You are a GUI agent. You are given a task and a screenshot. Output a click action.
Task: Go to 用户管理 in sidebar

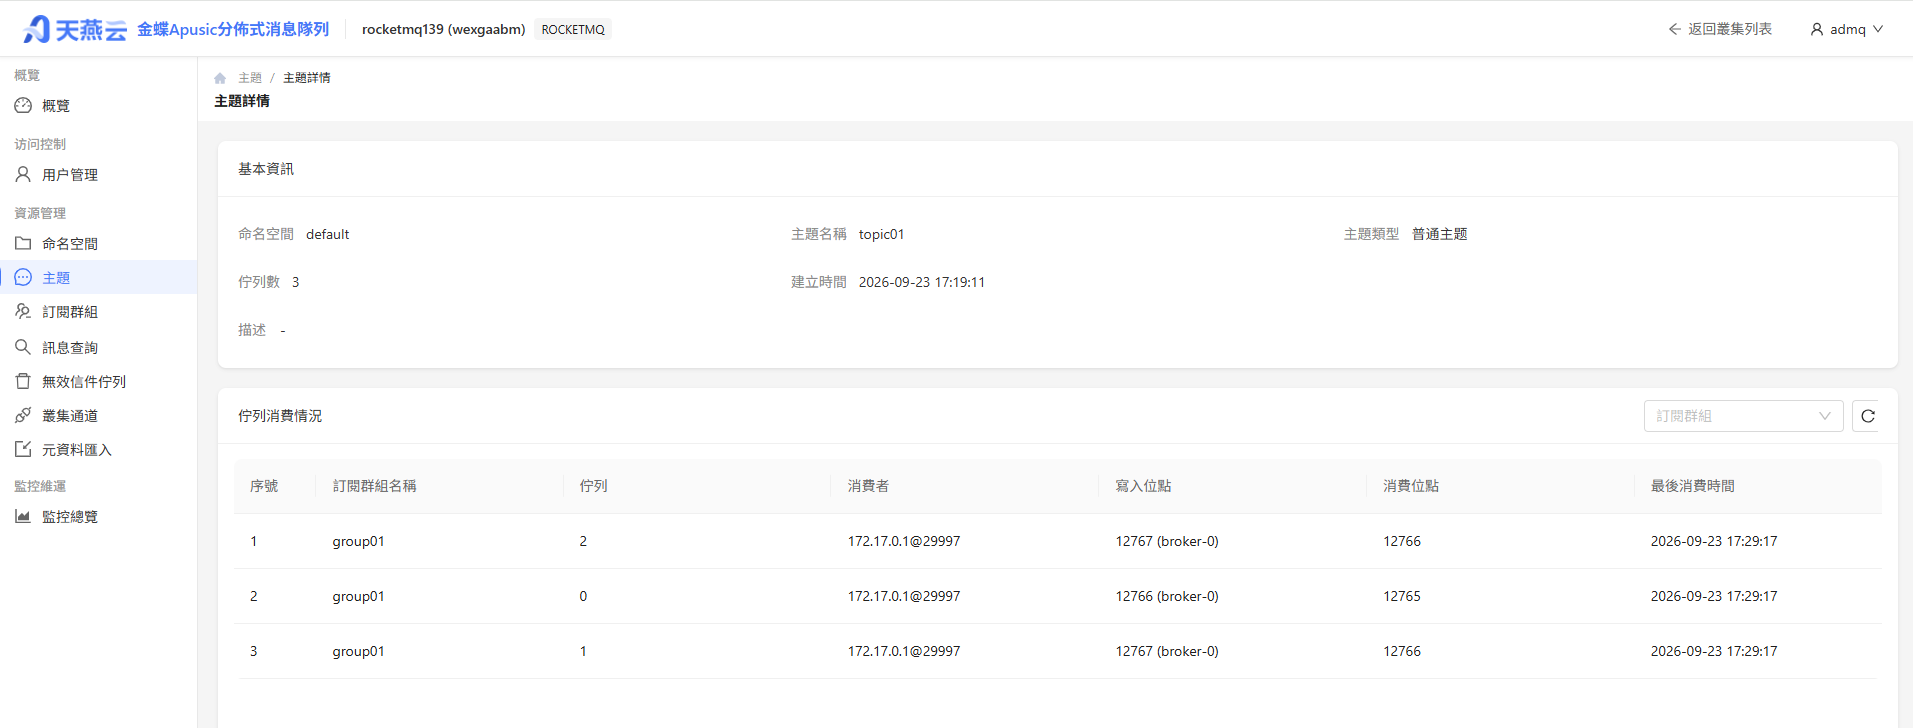pyautogui.click(x=98, y=174)
